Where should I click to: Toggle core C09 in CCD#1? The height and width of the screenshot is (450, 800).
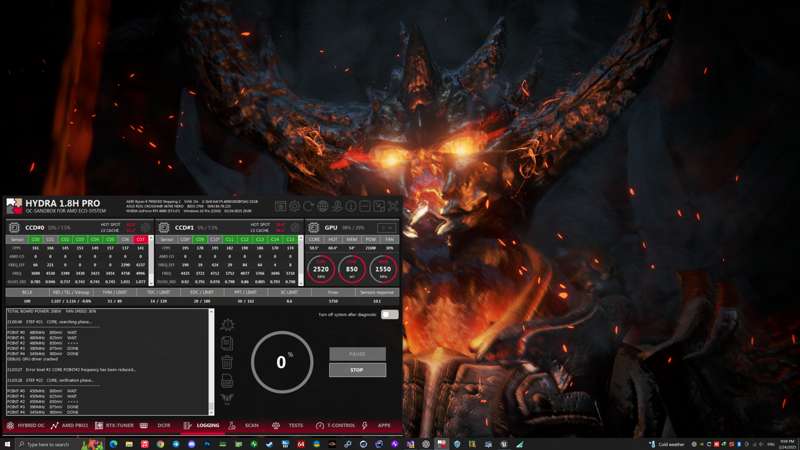tap(200, 240)
